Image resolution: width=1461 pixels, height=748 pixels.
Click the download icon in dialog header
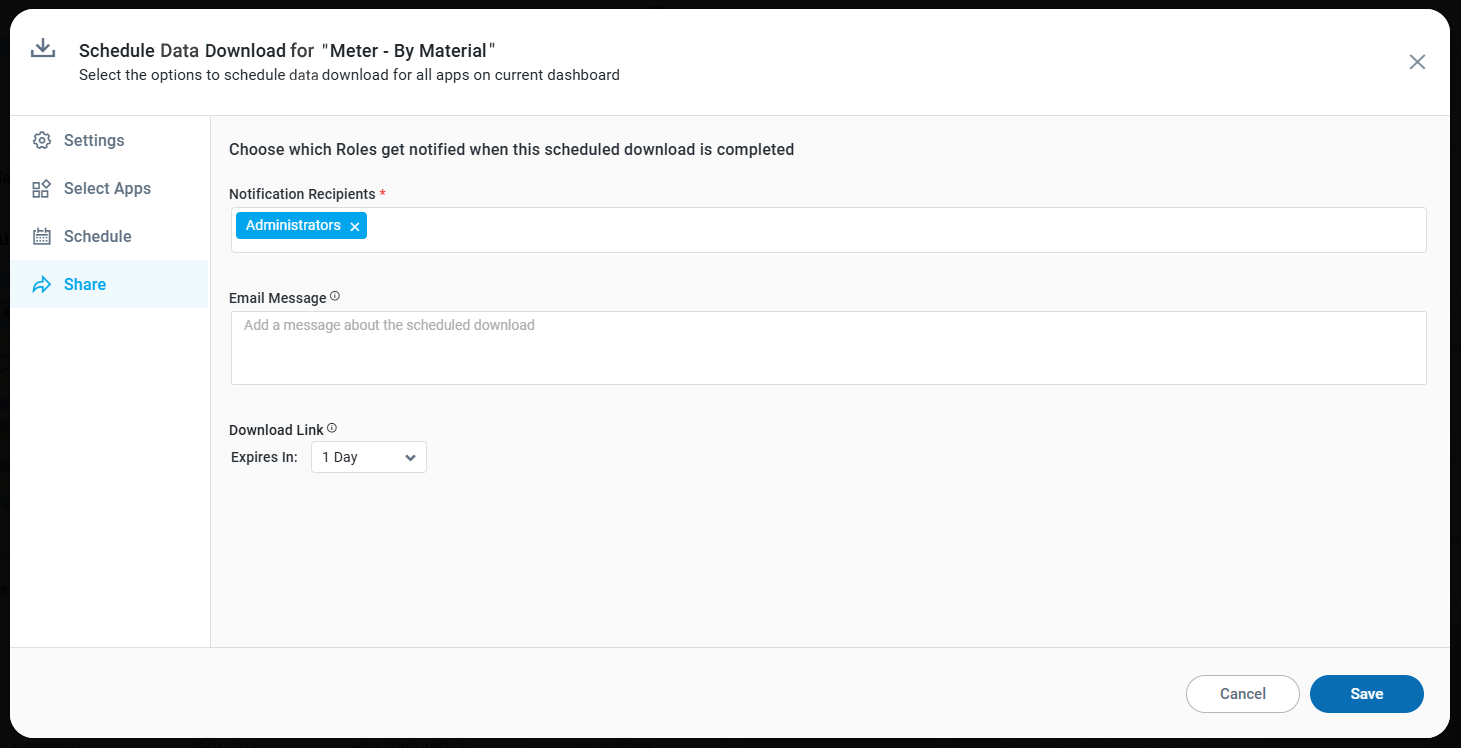[42, 49]
